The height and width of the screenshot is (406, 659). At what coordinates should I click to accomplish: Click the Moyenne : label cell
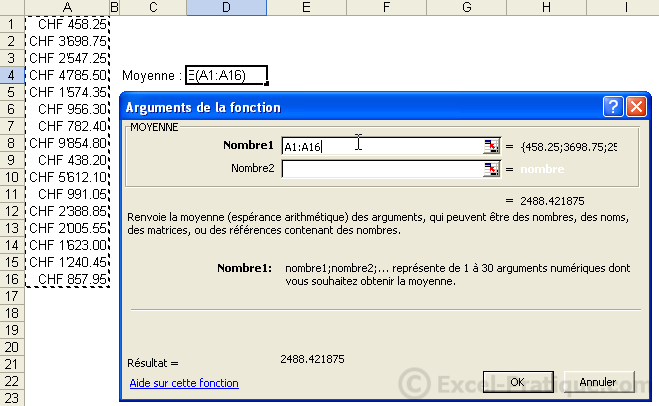coord(152,76)
